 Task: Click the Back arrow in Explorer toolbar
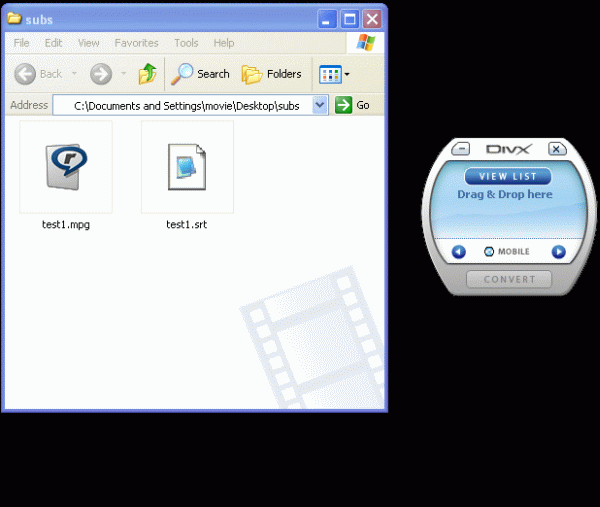pos(25,74)
